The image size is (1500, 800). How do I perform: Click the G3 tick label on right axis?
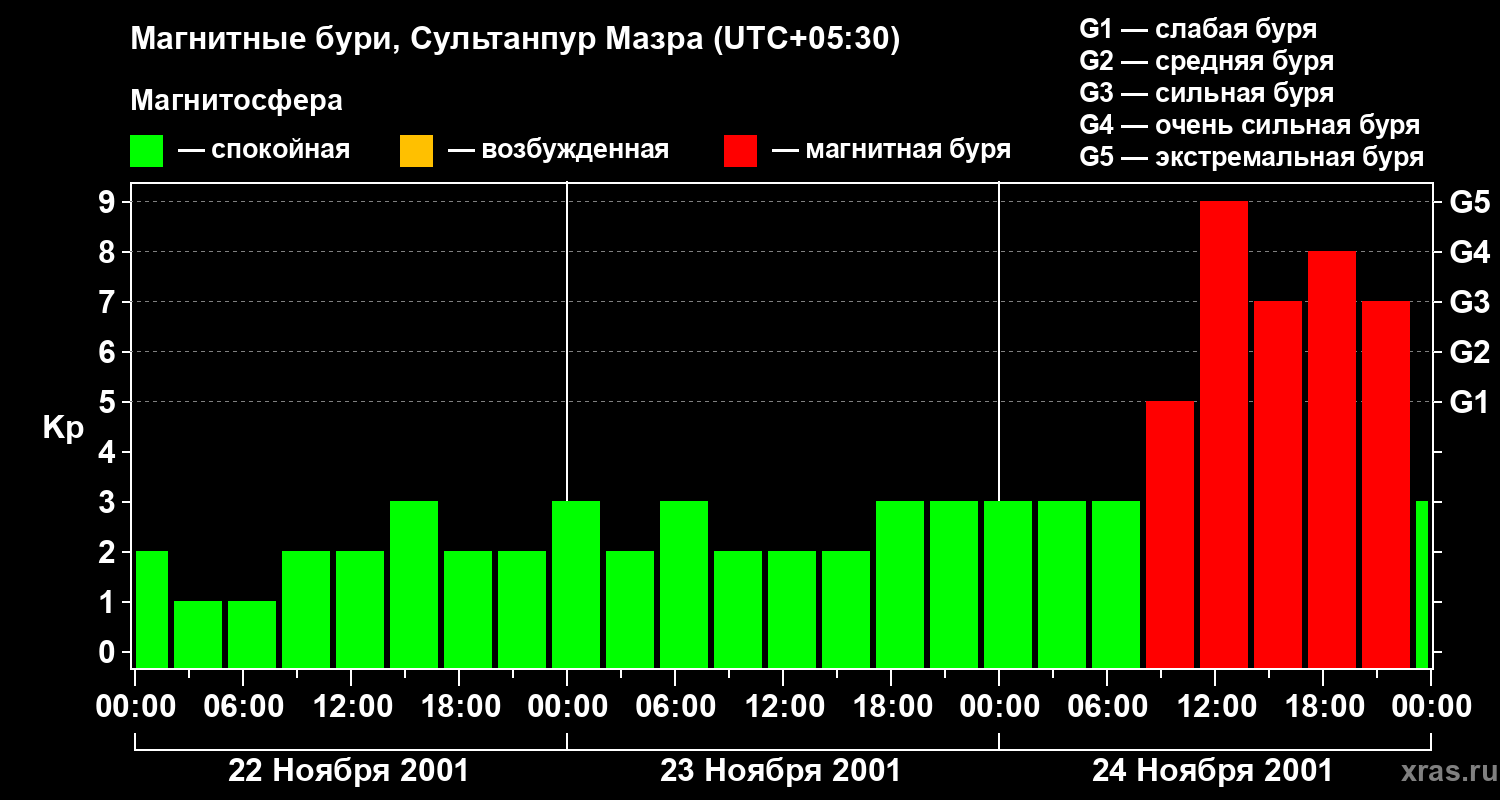[x=1469, y=303]
